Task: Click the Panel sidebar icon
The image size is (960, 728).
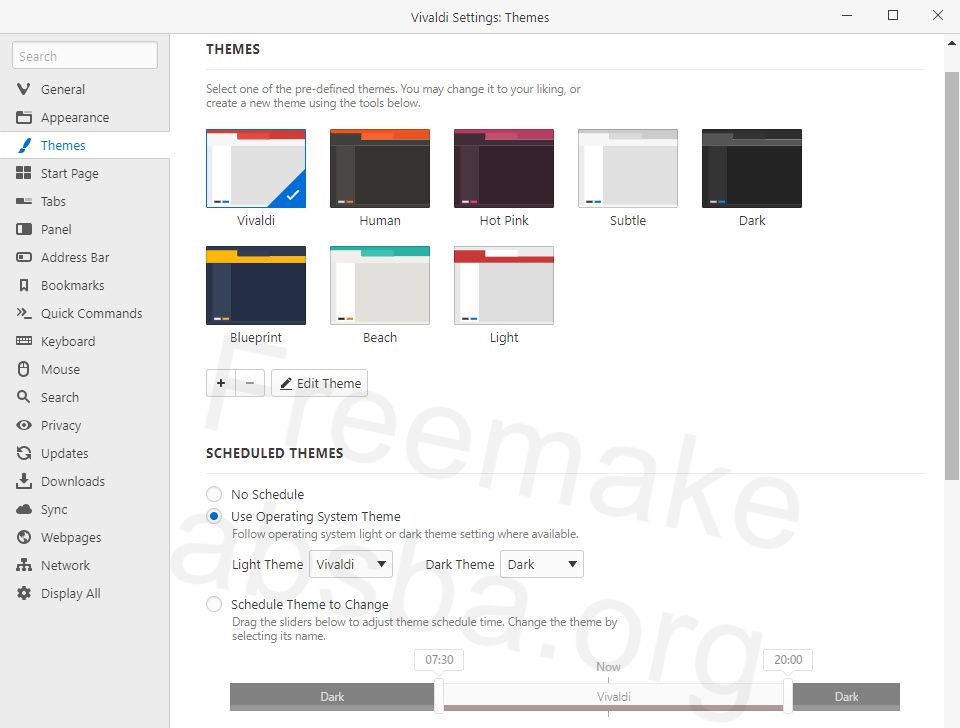Action: click(24, 229)
